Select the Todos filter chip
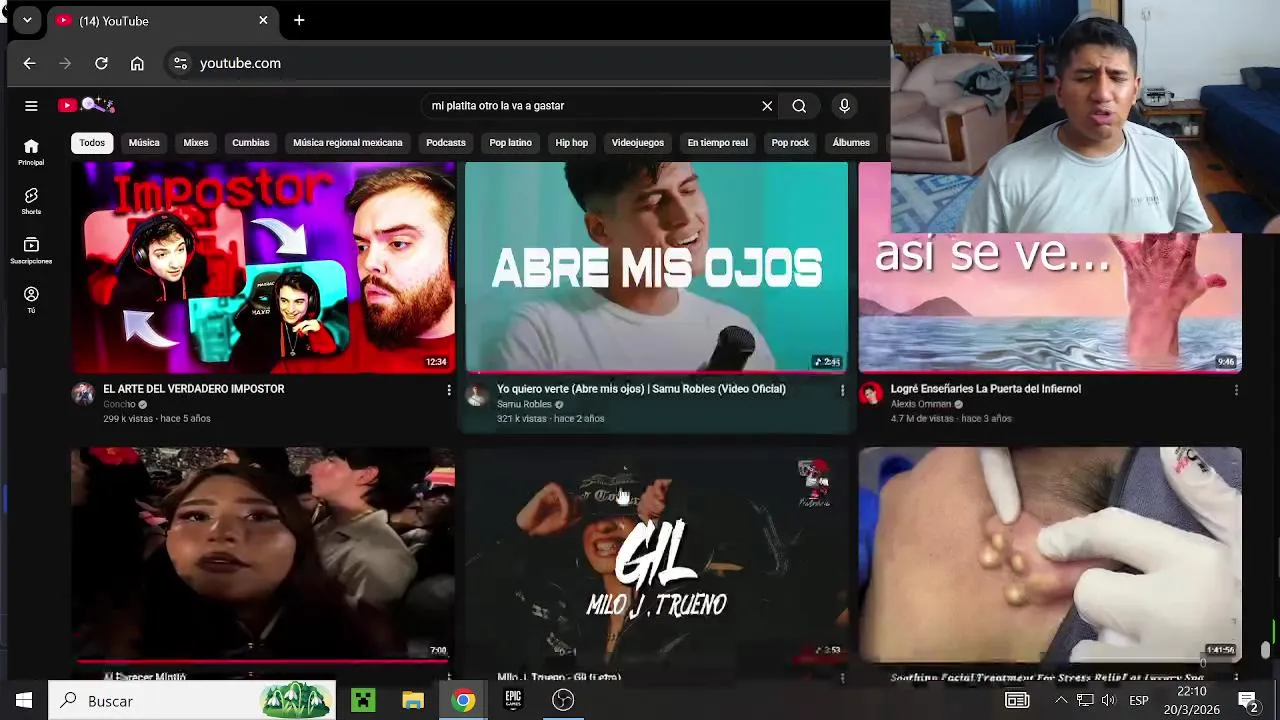The image size is (1280, 720). pos(92,143)
